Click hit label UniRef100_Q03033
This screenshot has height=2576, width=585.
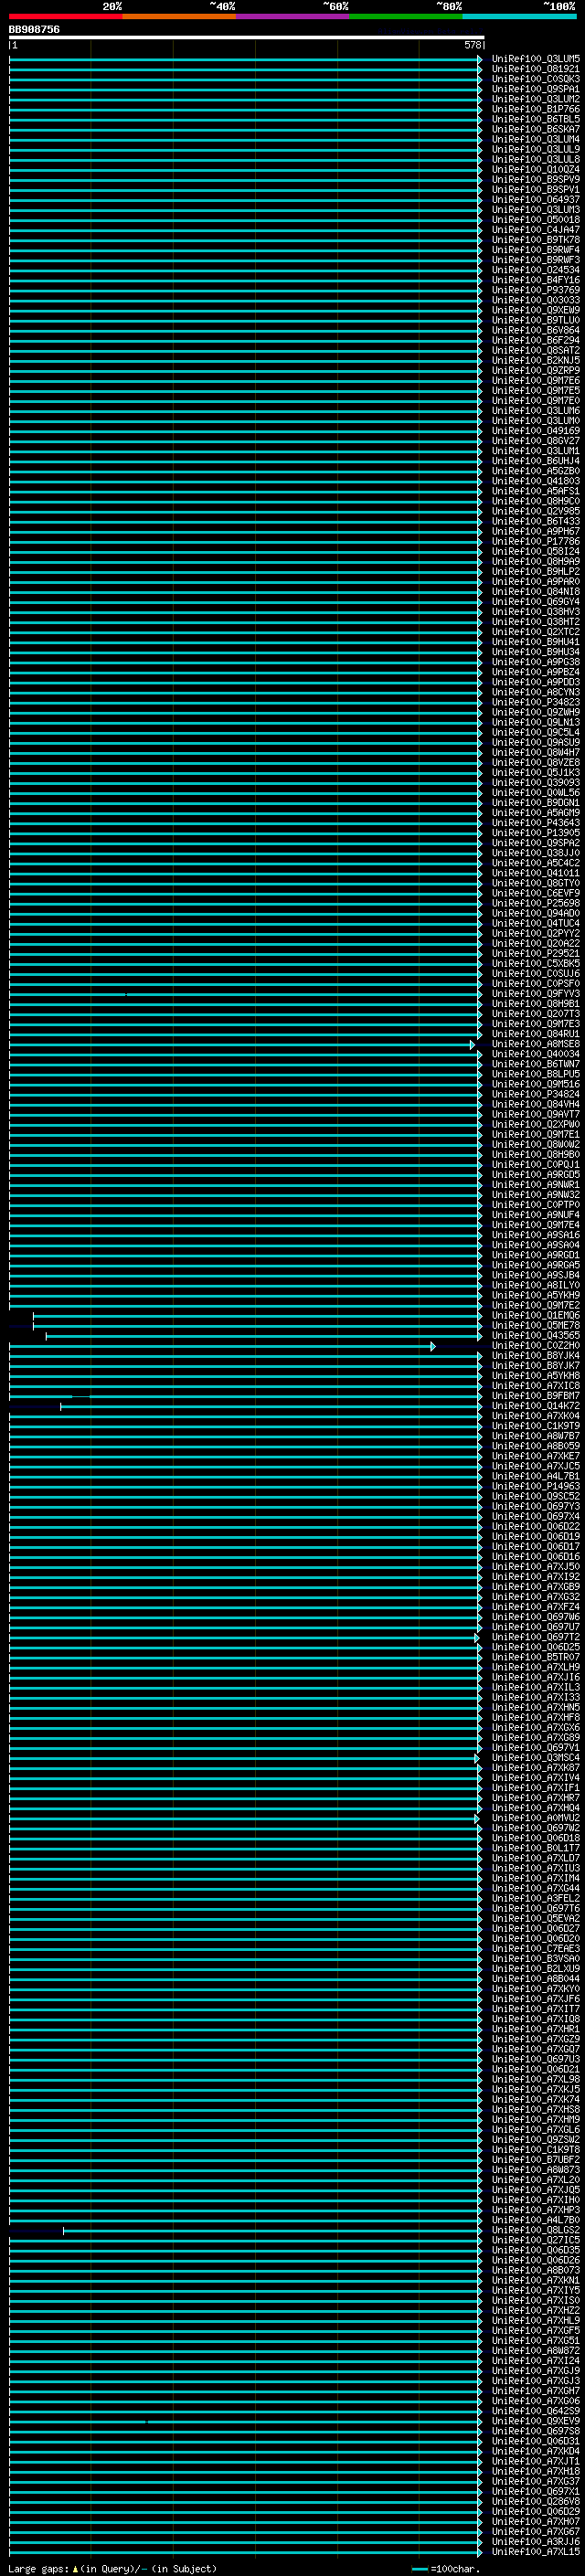[x=535, y=300]
